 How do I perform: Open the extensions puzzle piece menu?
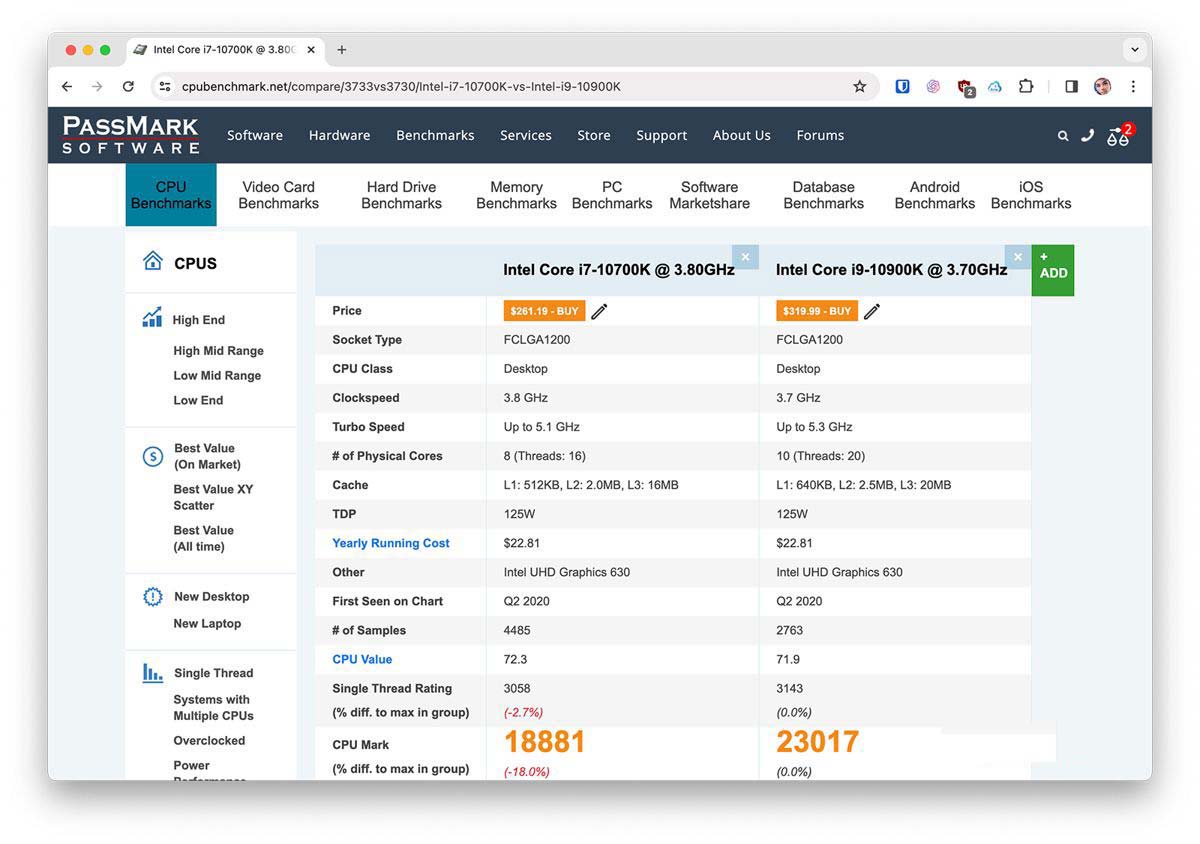click(1026, 87)
